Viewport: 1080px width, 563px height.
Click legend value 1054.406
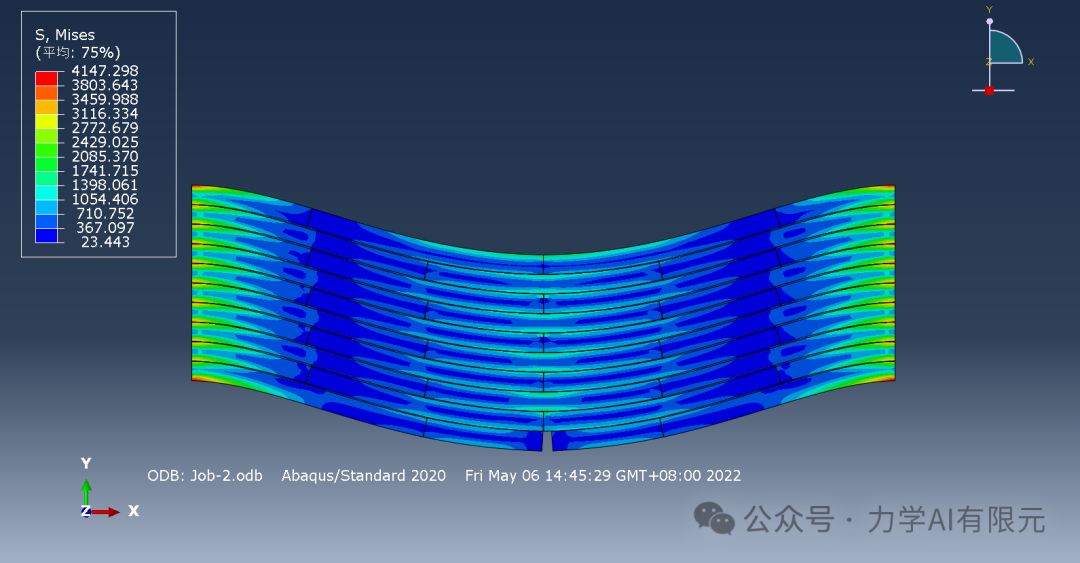coord(105,199)
